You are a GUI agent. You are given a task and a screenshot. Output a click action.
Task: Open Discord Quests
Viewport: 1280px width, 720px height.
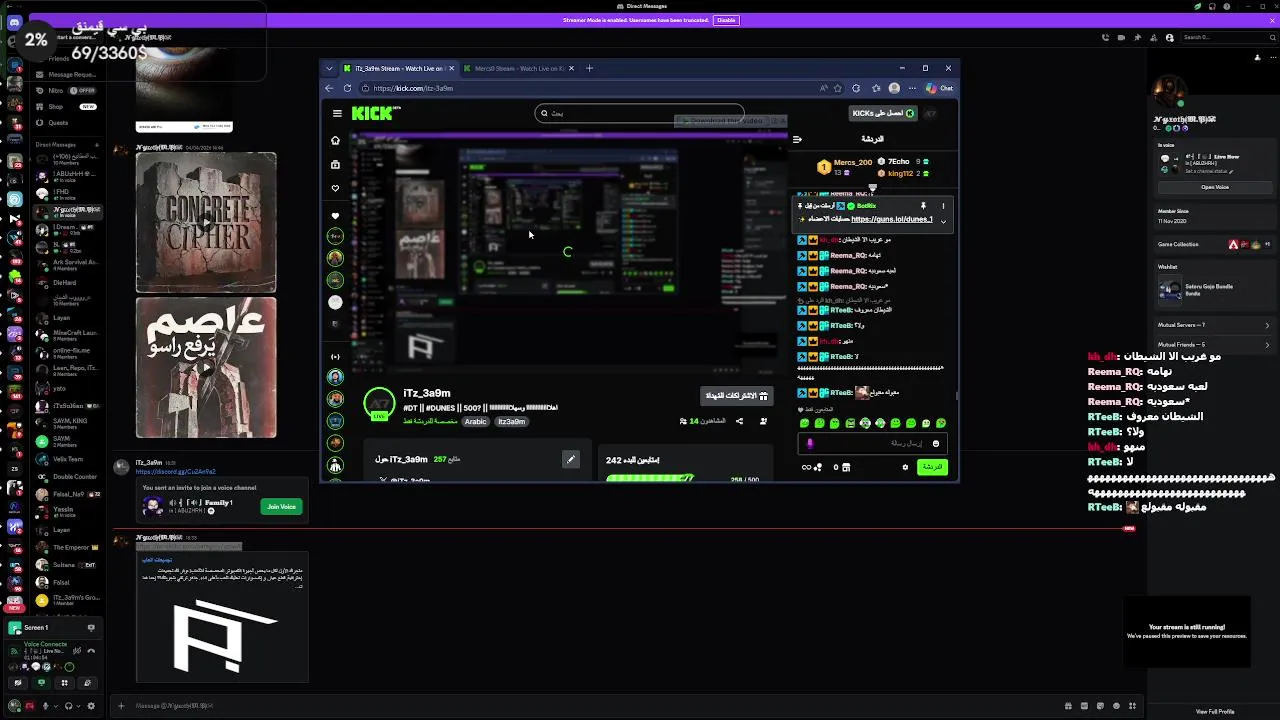click(67, 122)
